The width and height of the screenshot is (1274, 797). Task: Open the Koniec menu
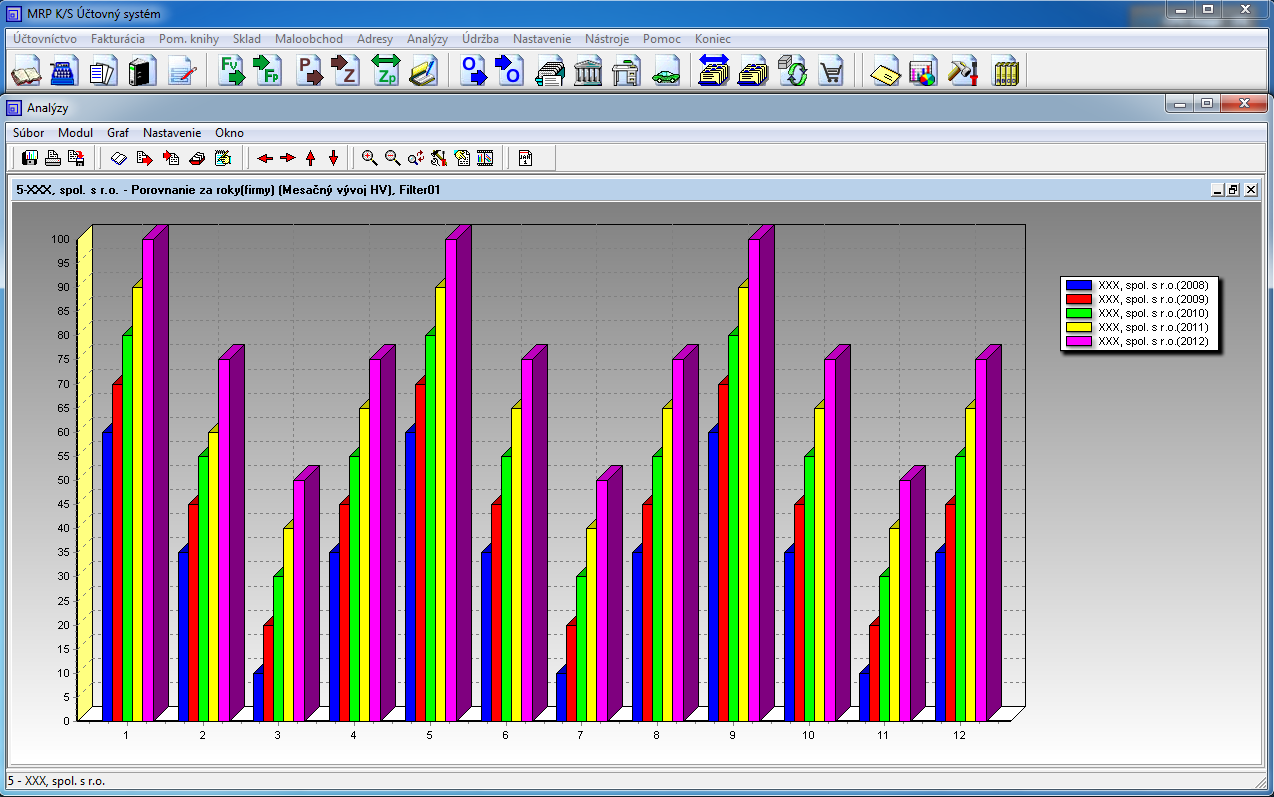(713, 39)
